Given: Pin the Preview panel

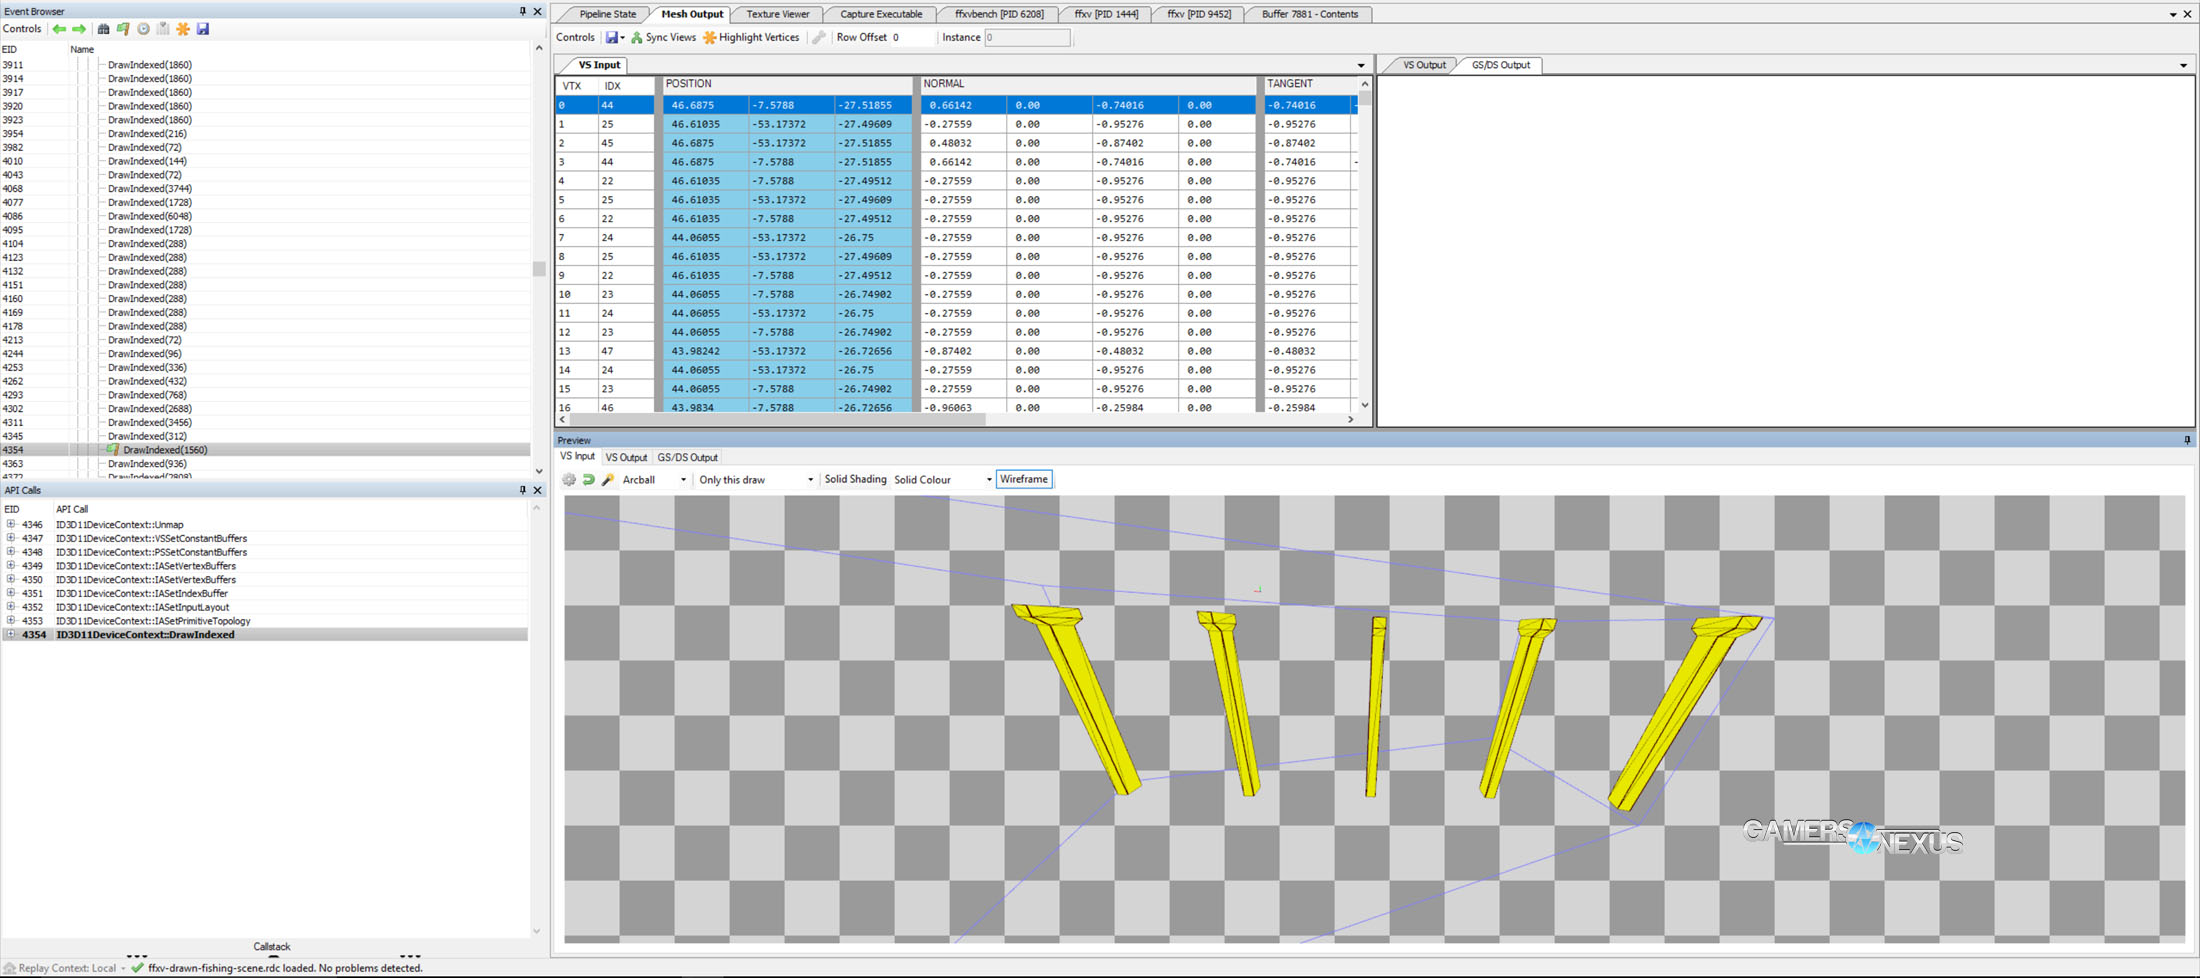Looking at the screenshot, I should [2187, 440].
